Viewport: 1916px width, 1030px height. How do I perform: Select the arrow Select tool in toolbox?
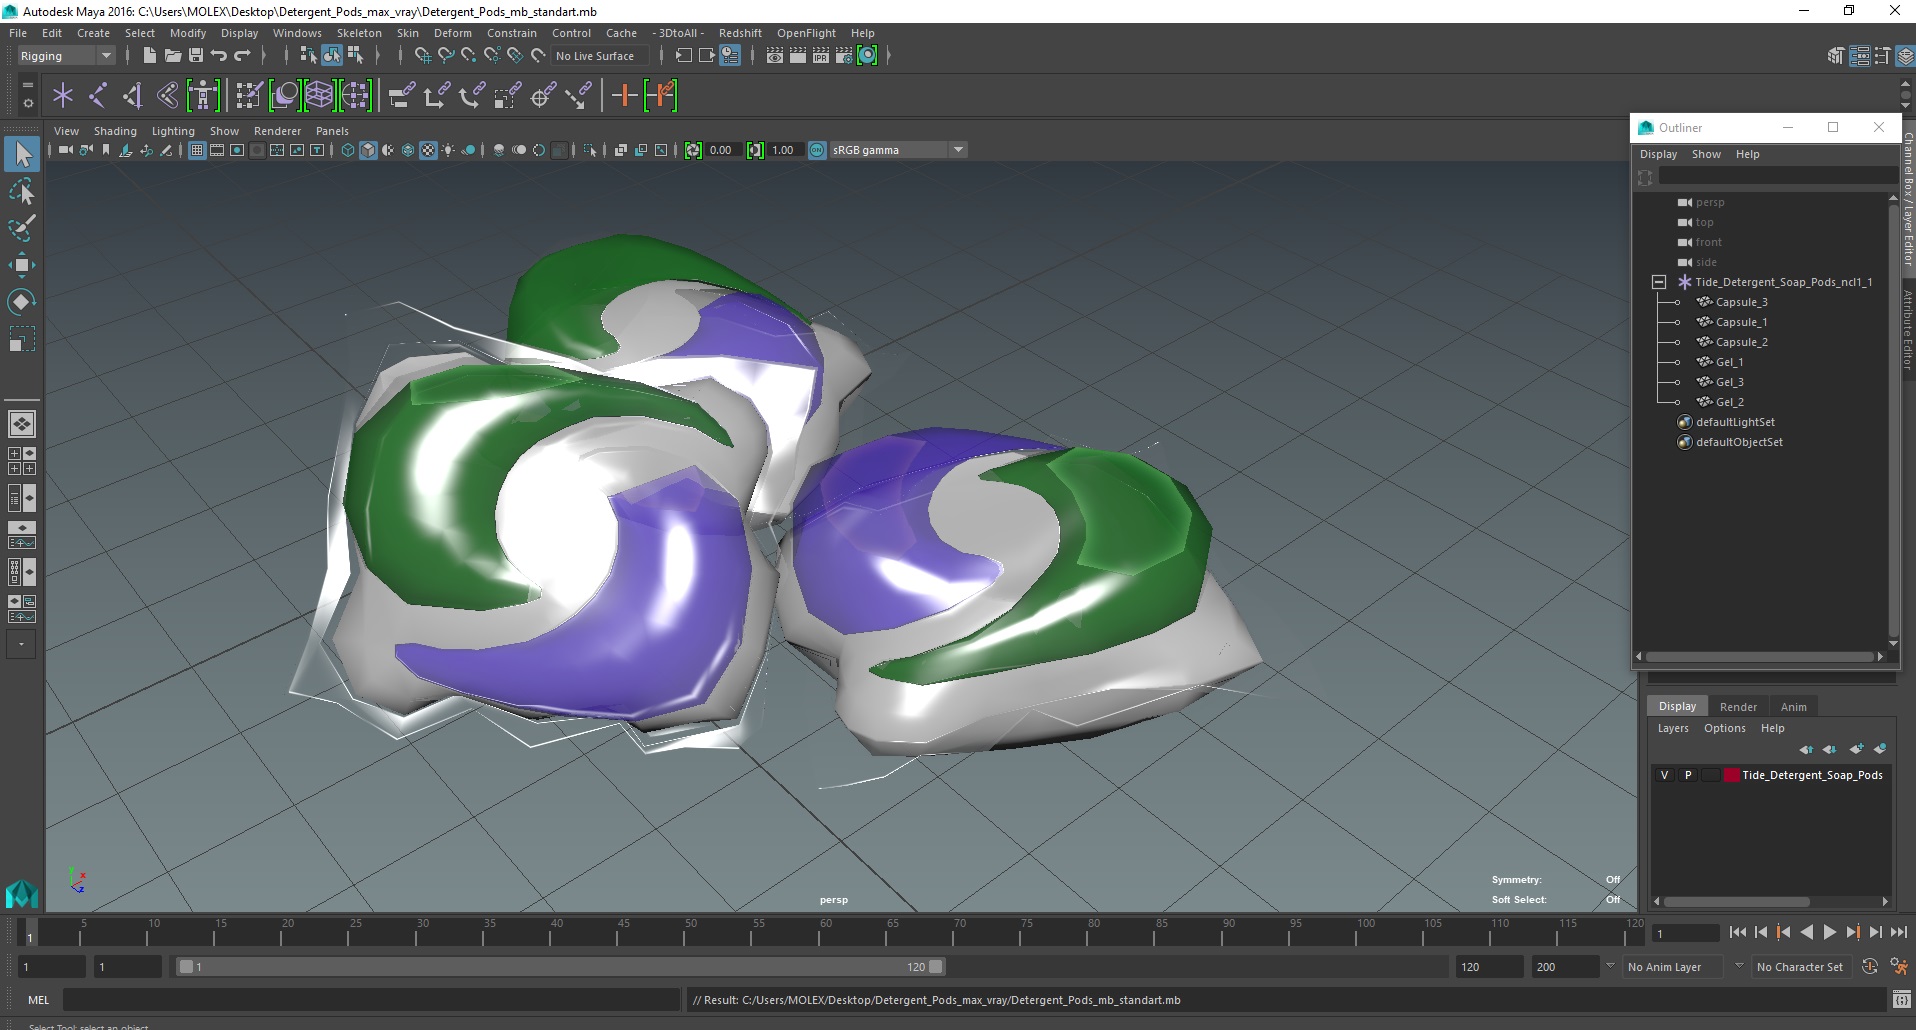click(x=22, y=154)
